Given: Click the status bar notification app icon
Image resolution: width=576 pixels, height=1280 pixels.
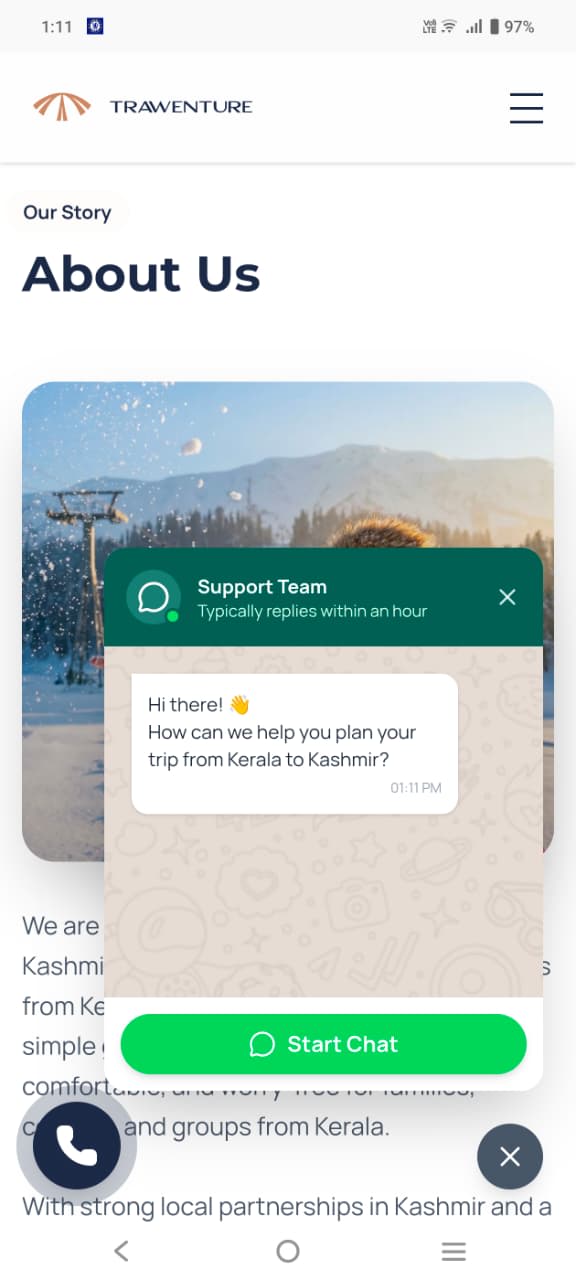Looking at the screenshot, I should pos(94,27).
